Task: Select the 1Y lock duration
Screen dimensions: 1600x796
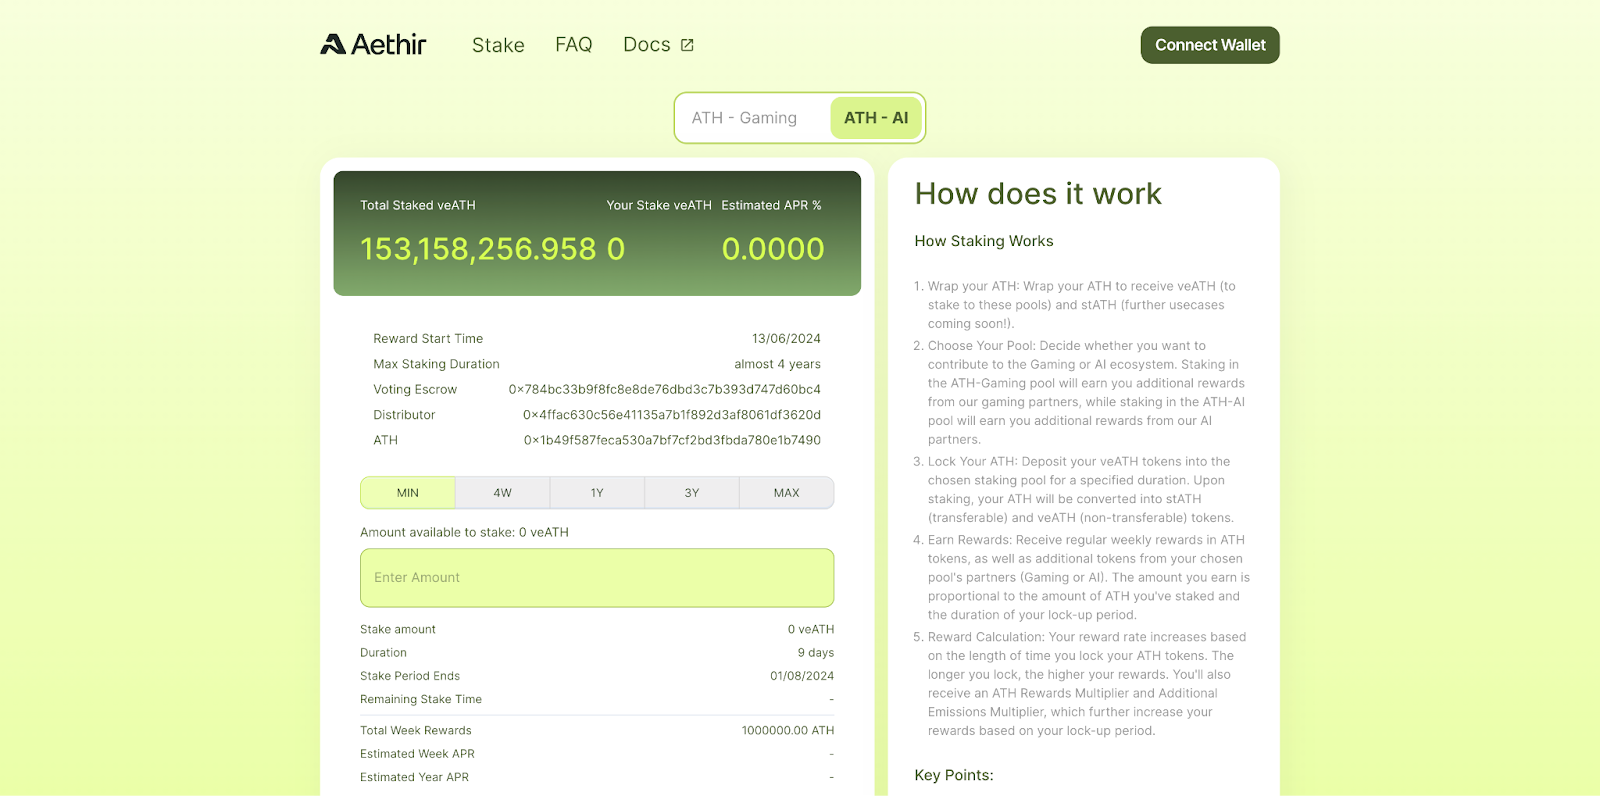Action: point(597,493)
